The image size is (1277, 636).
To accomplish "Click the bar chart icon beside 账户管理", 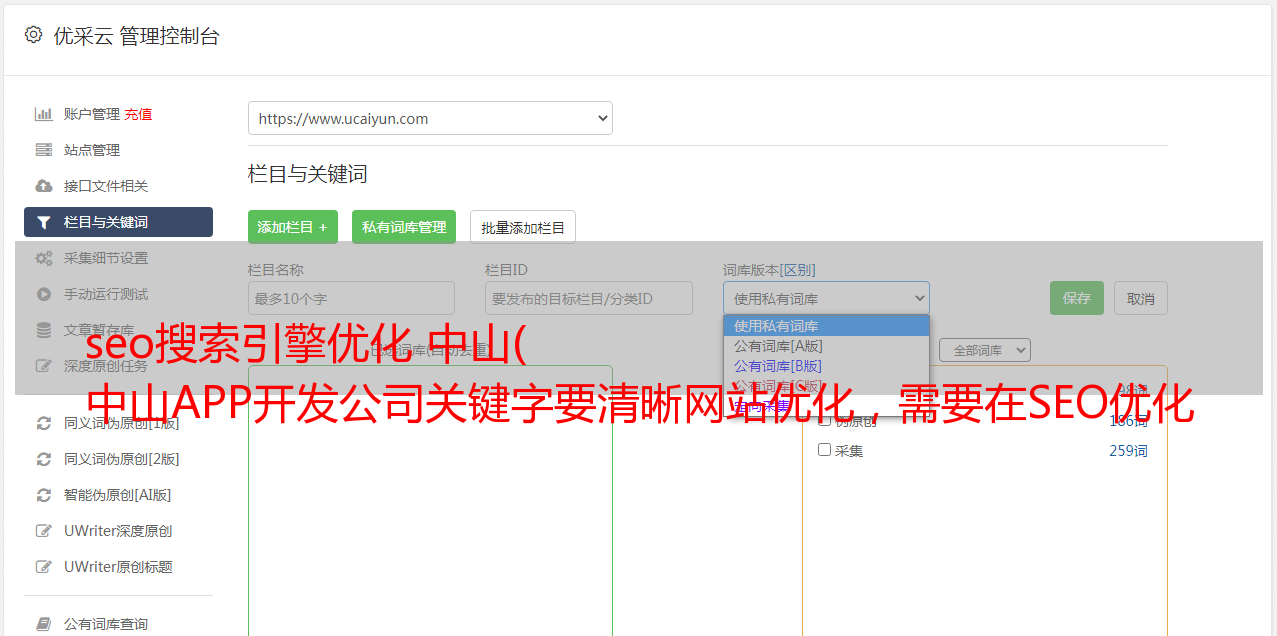I will 44,114.
